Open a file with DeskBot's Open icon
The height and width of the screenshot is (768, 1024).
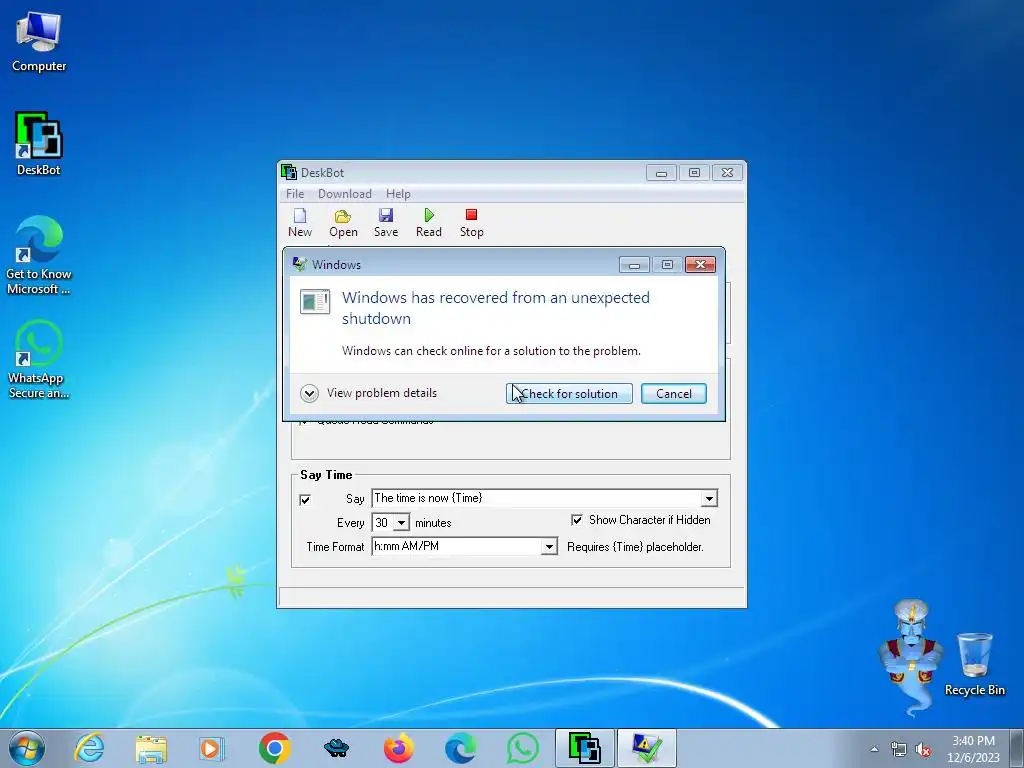coord(343,223)
